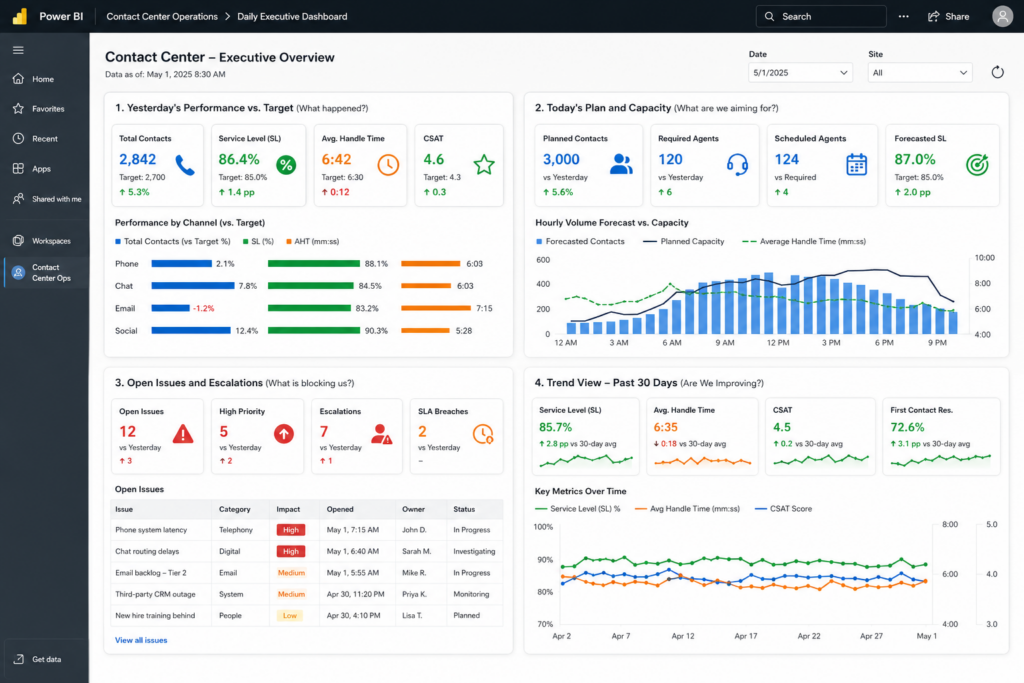The image size is (1024, 683).
Task: Click the Power BI logo icon
Action: click(x=20, y=16)
